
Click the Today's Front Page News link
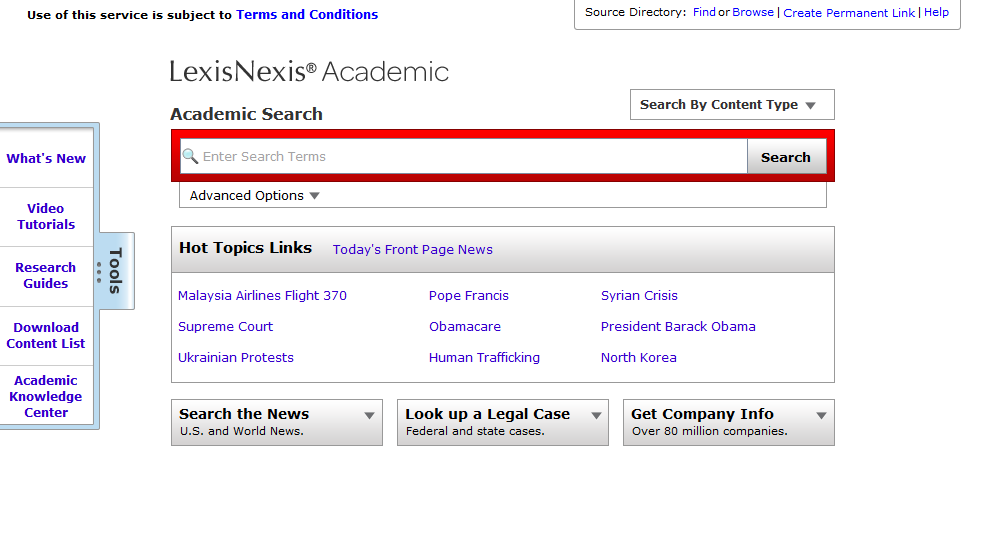412,250
